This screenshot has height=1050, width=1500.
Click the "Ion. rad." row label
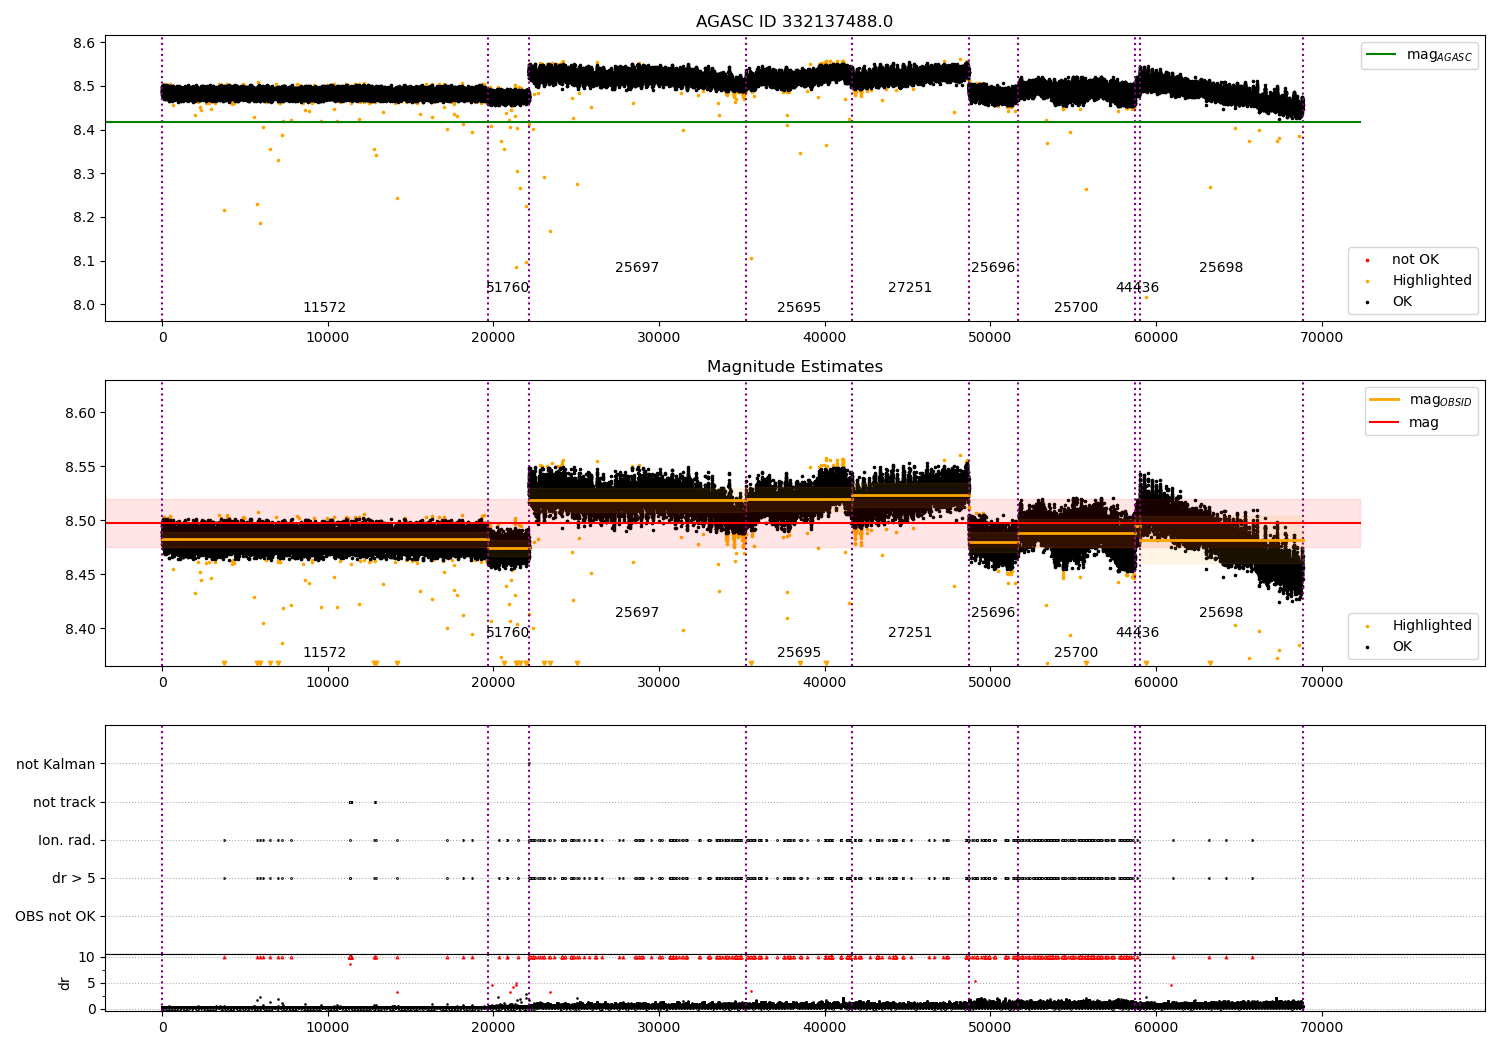67,841
